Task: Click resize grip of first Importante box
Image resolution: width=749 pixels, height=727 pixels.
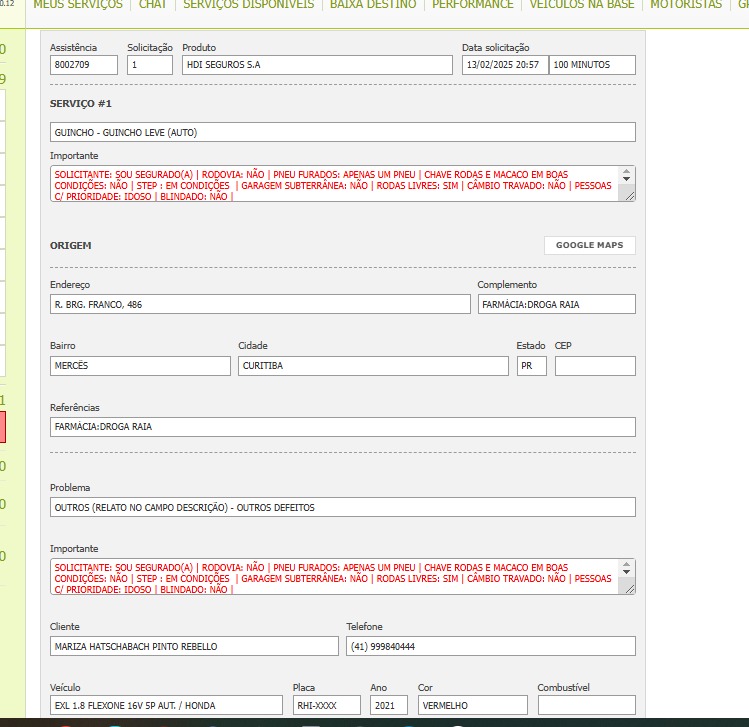Action: (630, 196)
